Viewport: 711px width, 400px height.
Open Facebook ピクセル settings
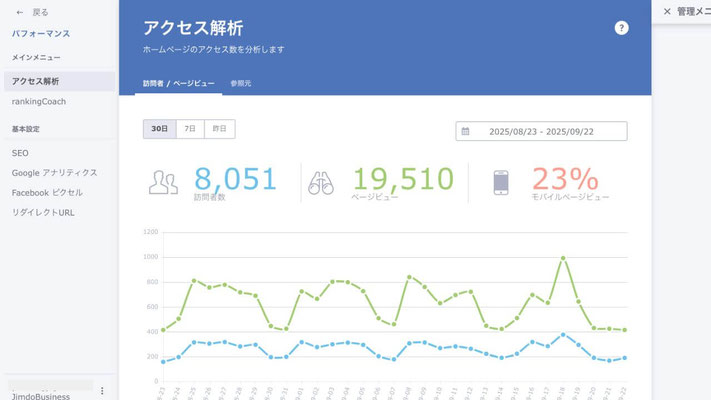(48, 192)
